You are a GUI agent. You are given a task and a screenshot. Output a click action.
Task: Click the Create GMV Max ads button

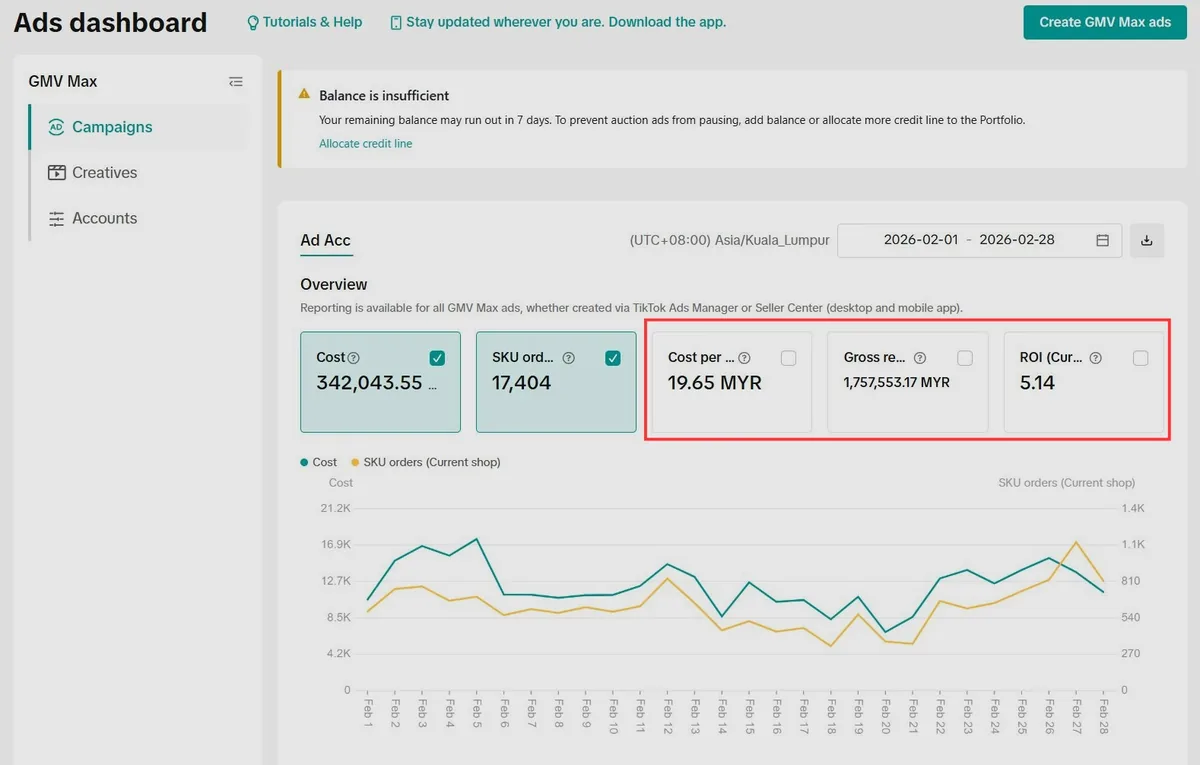(x=1105, y=22)
